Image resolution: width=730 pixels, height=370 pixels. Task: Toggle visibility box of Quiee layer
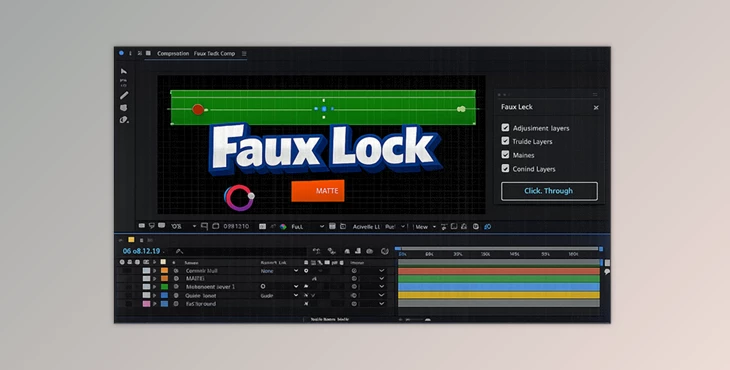146,295
